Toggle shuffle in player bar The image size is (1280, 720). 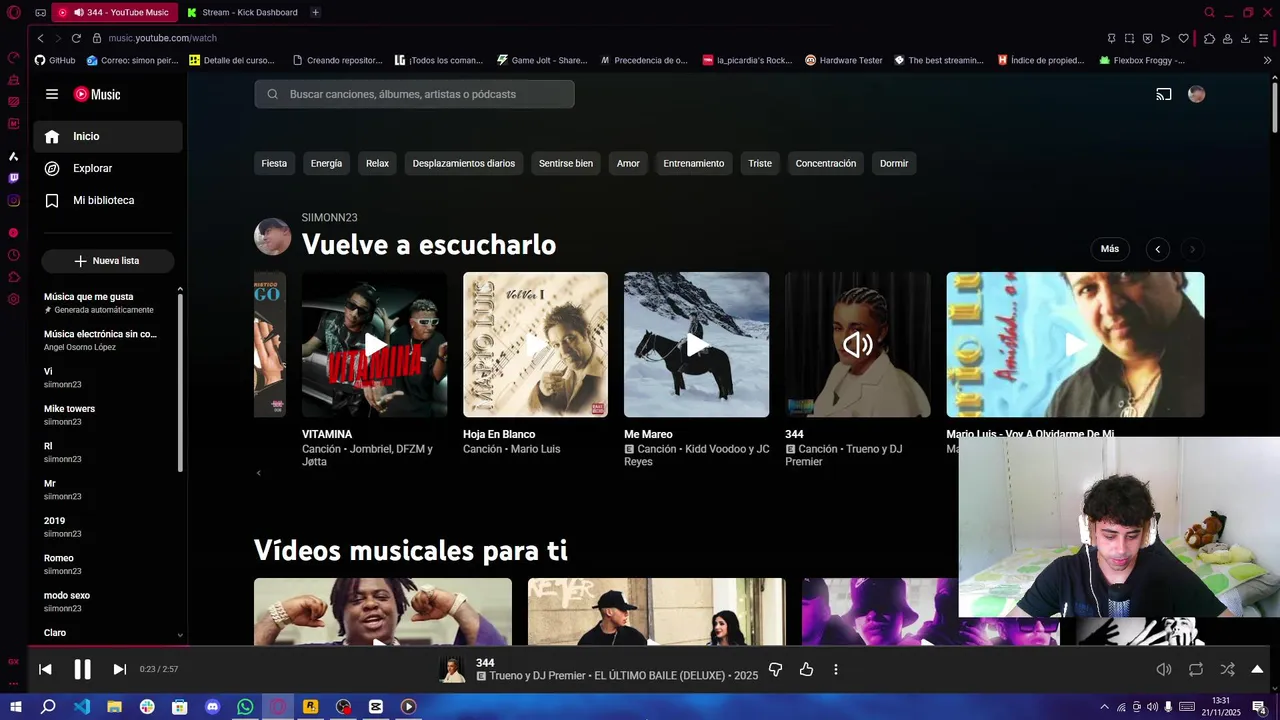coord(1227,669)
